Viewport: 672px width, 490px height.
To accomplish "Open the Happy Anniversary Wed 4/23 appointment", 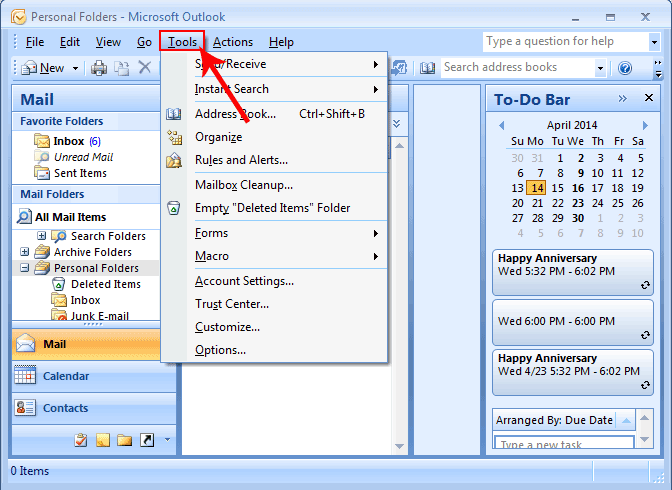I will point(573,372).
